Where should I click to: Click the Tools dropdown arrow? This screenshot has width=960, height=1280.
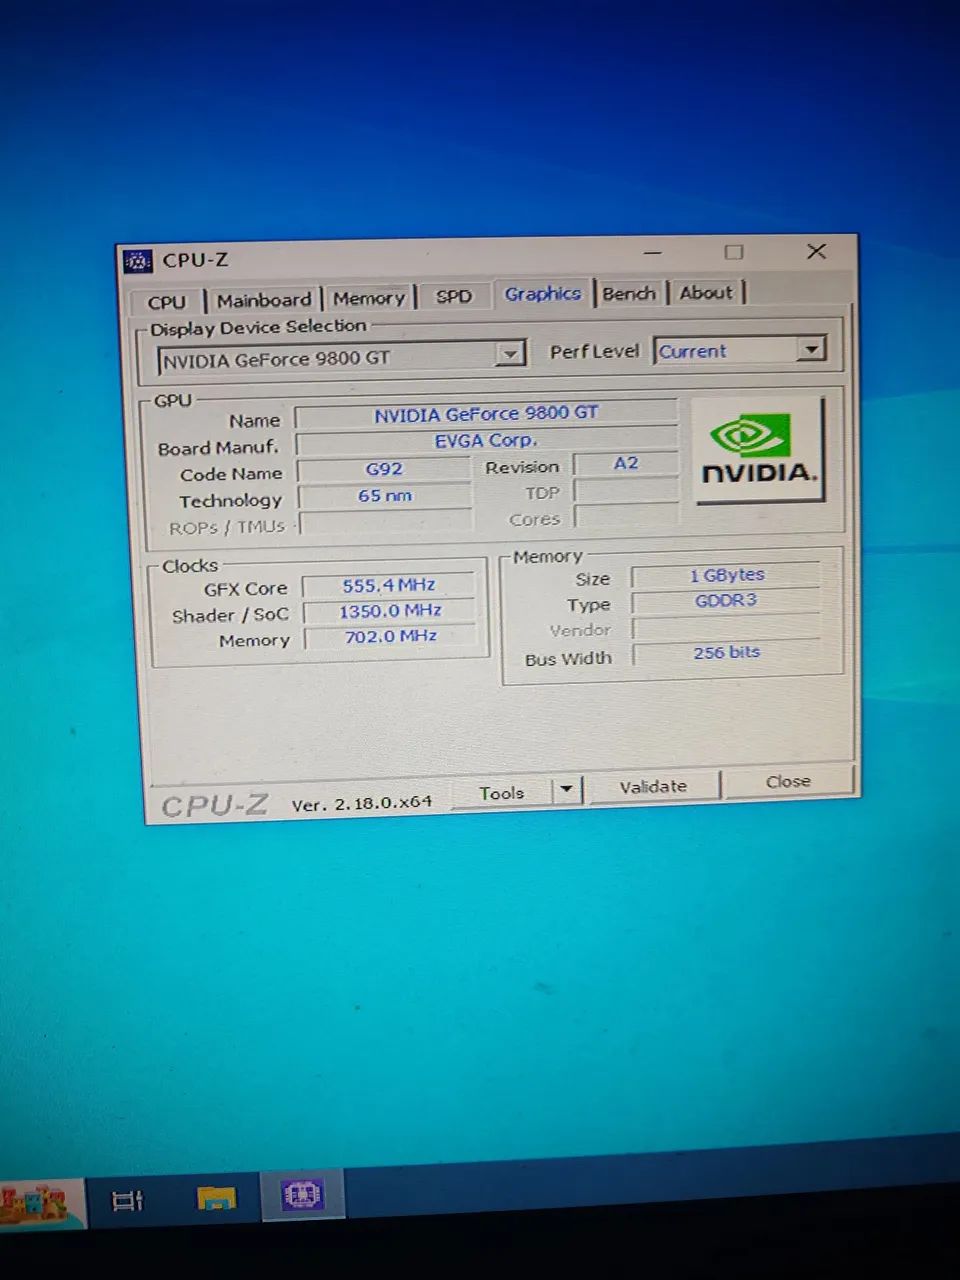coord(567,789)
